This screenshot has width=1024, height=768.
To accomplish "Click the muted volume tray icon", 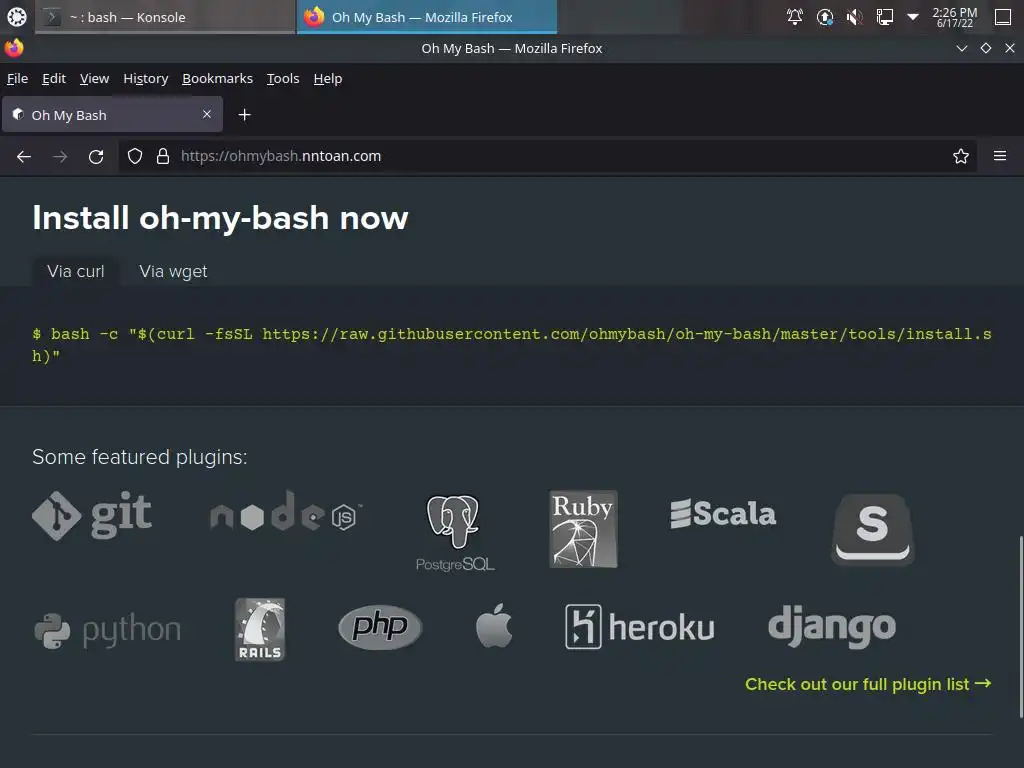I will point(854,17).
